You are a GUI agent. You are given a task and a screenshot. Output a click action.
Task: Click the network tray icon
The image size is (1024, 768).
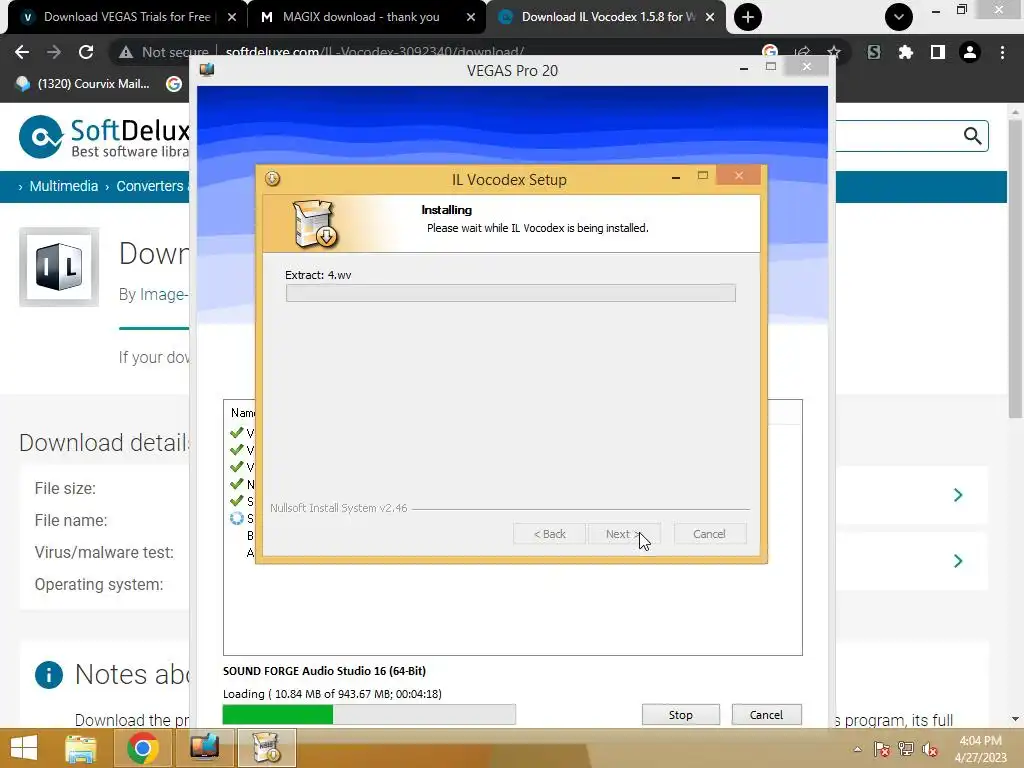(906, 749)
